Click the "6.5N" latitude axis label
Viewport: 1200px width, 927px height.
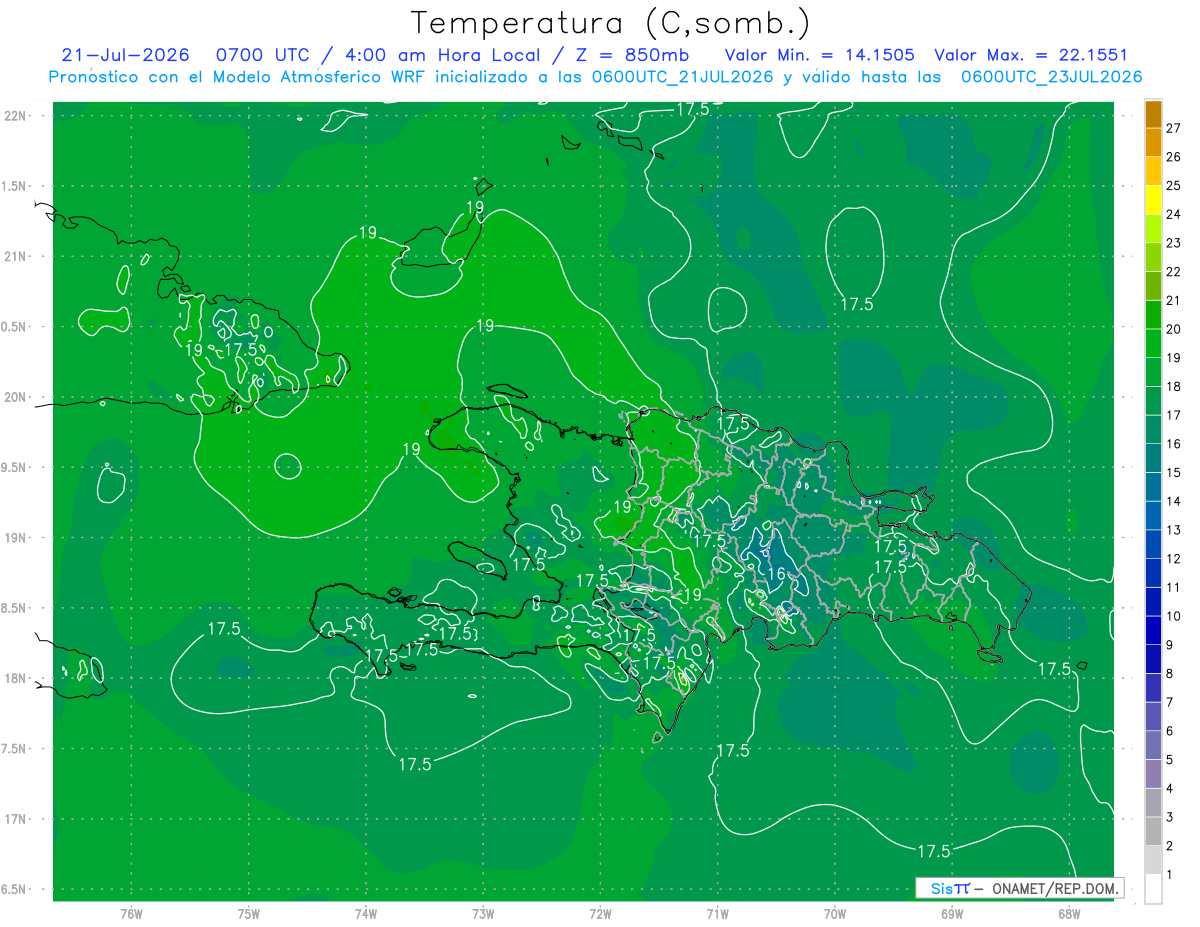tap(14, 889)
